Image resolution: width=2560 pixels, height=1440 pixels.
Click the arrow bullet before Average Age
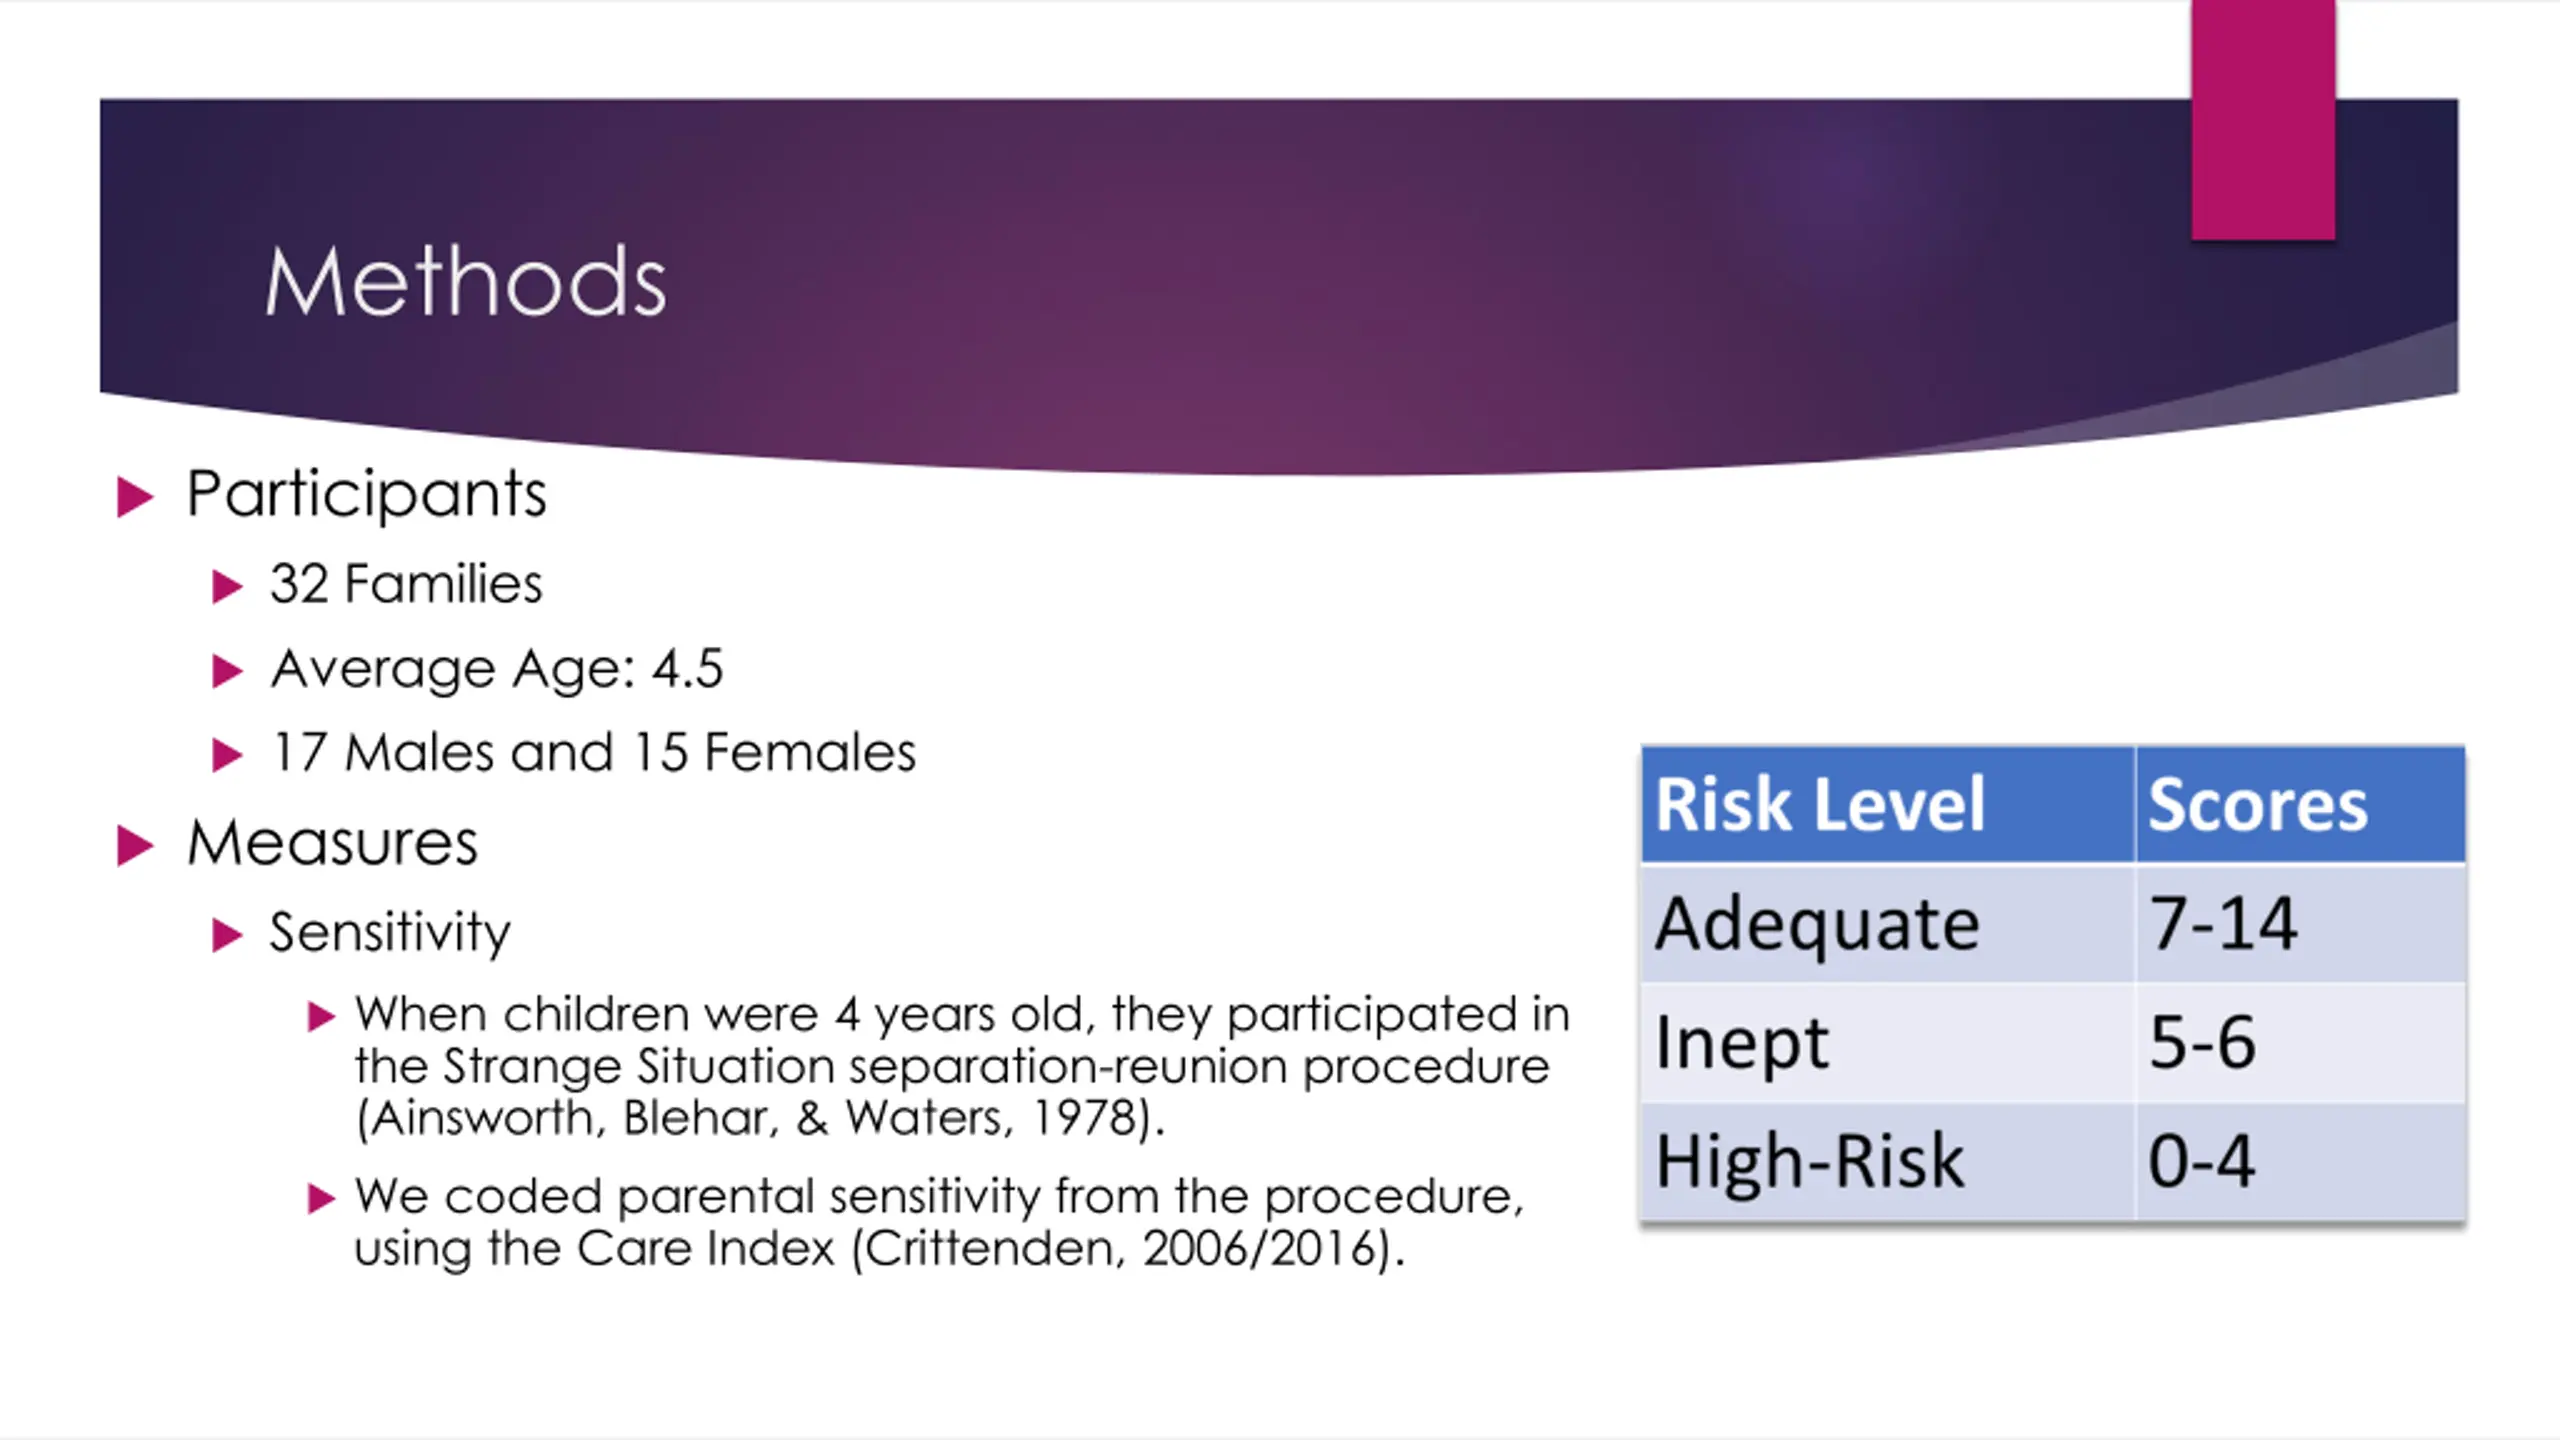point(228,670)
